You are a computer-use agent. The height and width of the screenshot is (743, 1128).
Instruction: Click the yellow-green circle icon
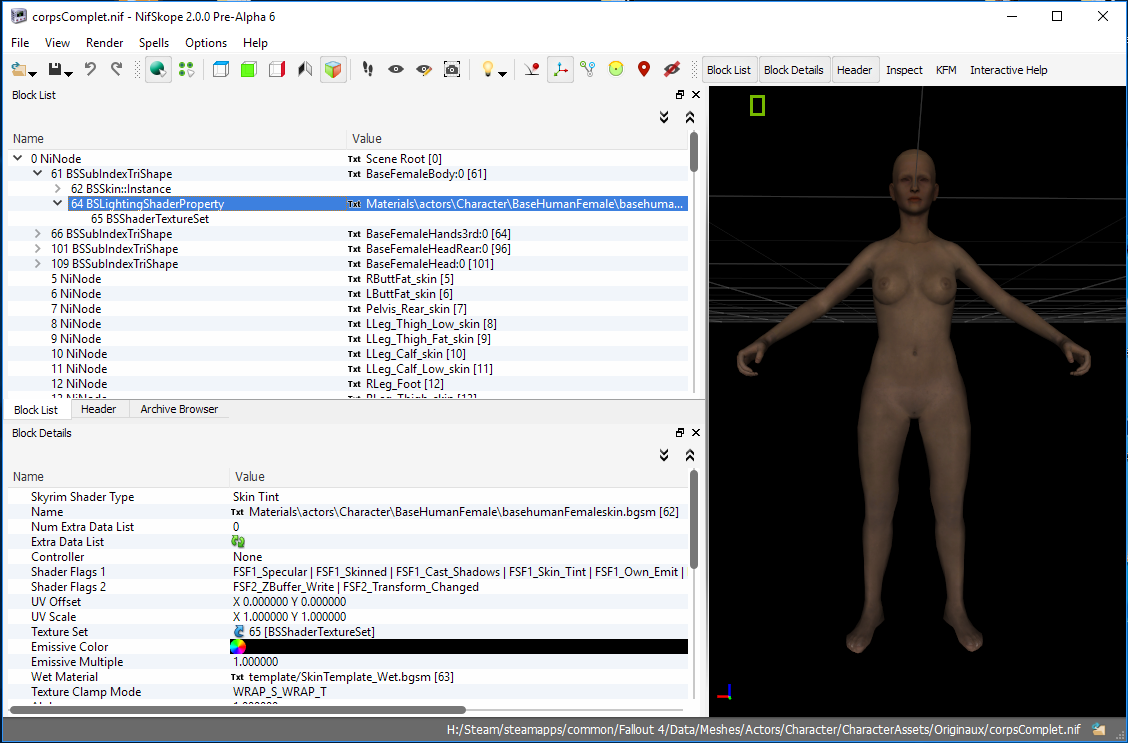tap(616, 70)
